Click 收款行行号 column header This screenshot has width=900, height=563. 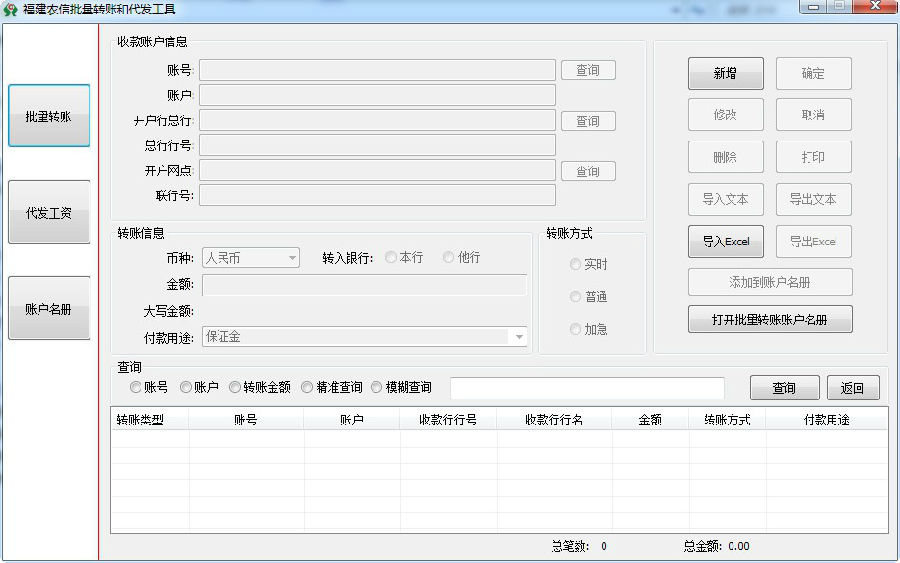(x=448, y=420)
